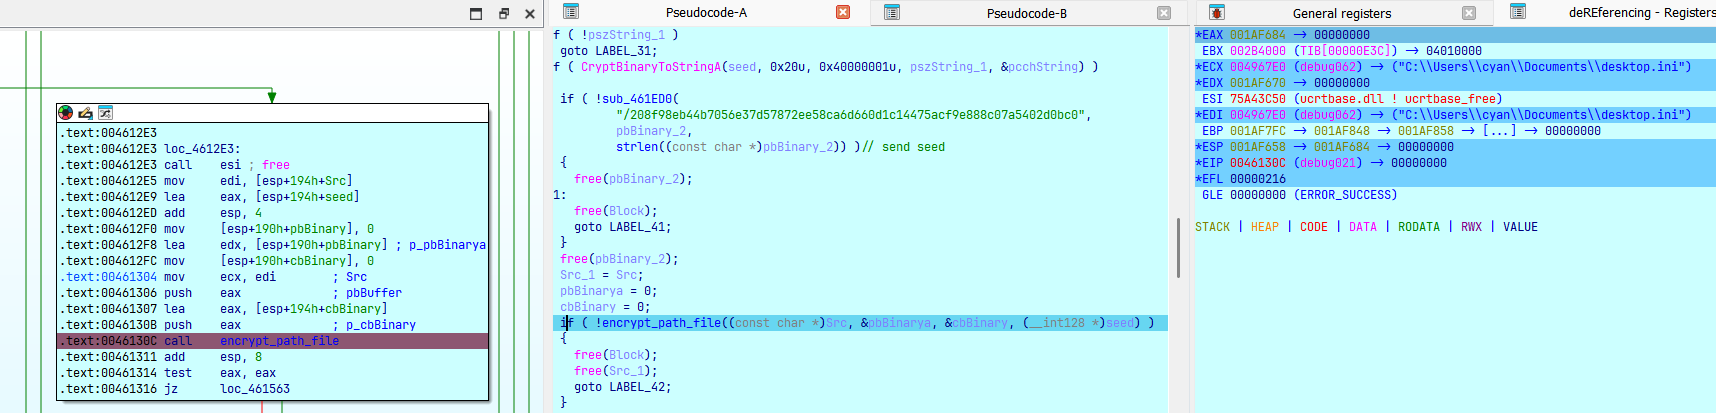Click the deREferencing tab document icon
The height and width of the screenshot is (413, 1716).
point(1517,12)
